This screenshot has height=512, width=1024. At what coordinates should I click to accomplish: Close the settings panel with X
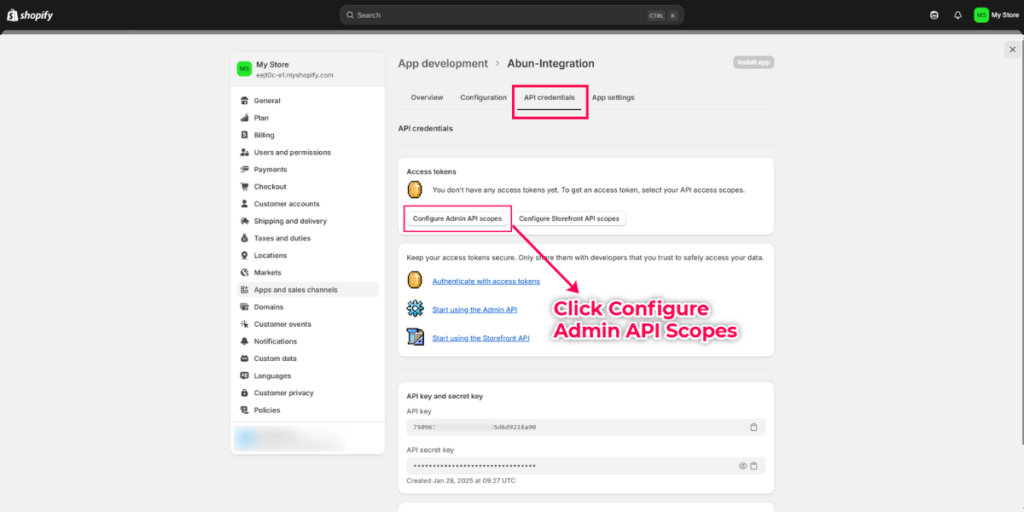(x=1012, y=50)
